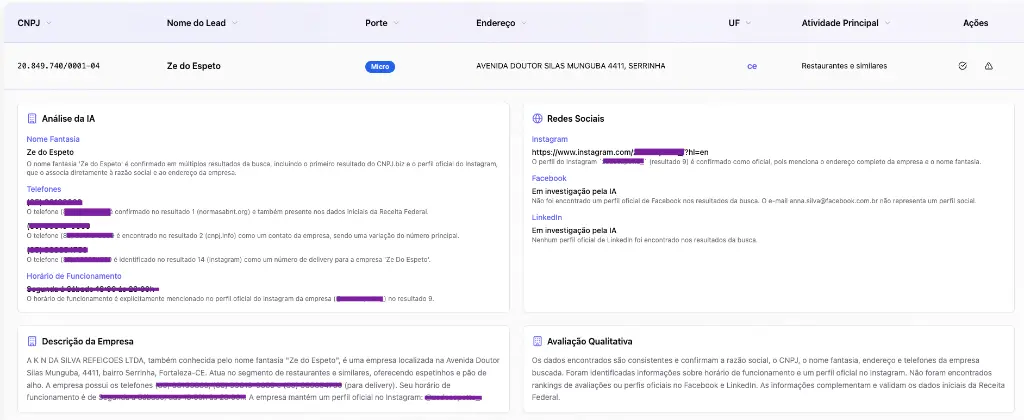Viewport: 1024px width, 420px height.
Task: Click the warning triangle icon in Ações
Action: [988, 66]
